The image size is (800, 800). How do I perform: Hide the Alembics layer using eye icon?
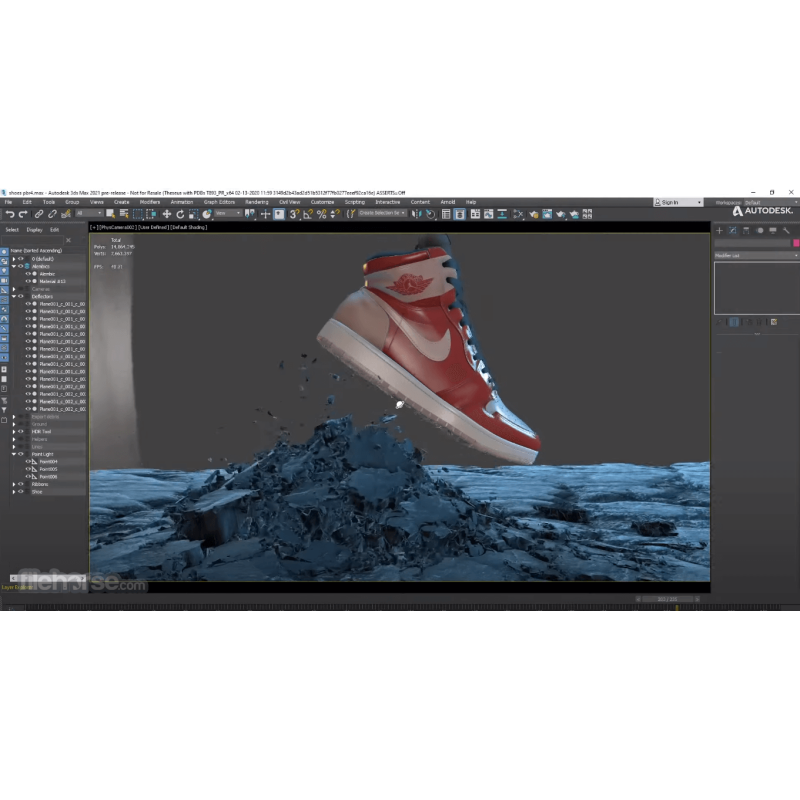(21, 267)
